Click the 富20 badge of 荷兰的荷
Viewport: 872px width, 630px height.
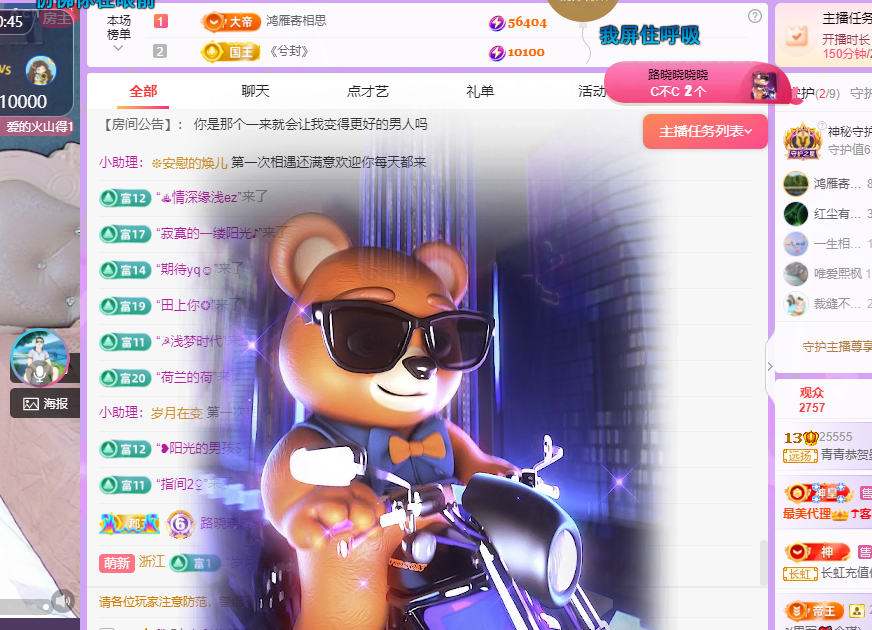coord(125,378)
